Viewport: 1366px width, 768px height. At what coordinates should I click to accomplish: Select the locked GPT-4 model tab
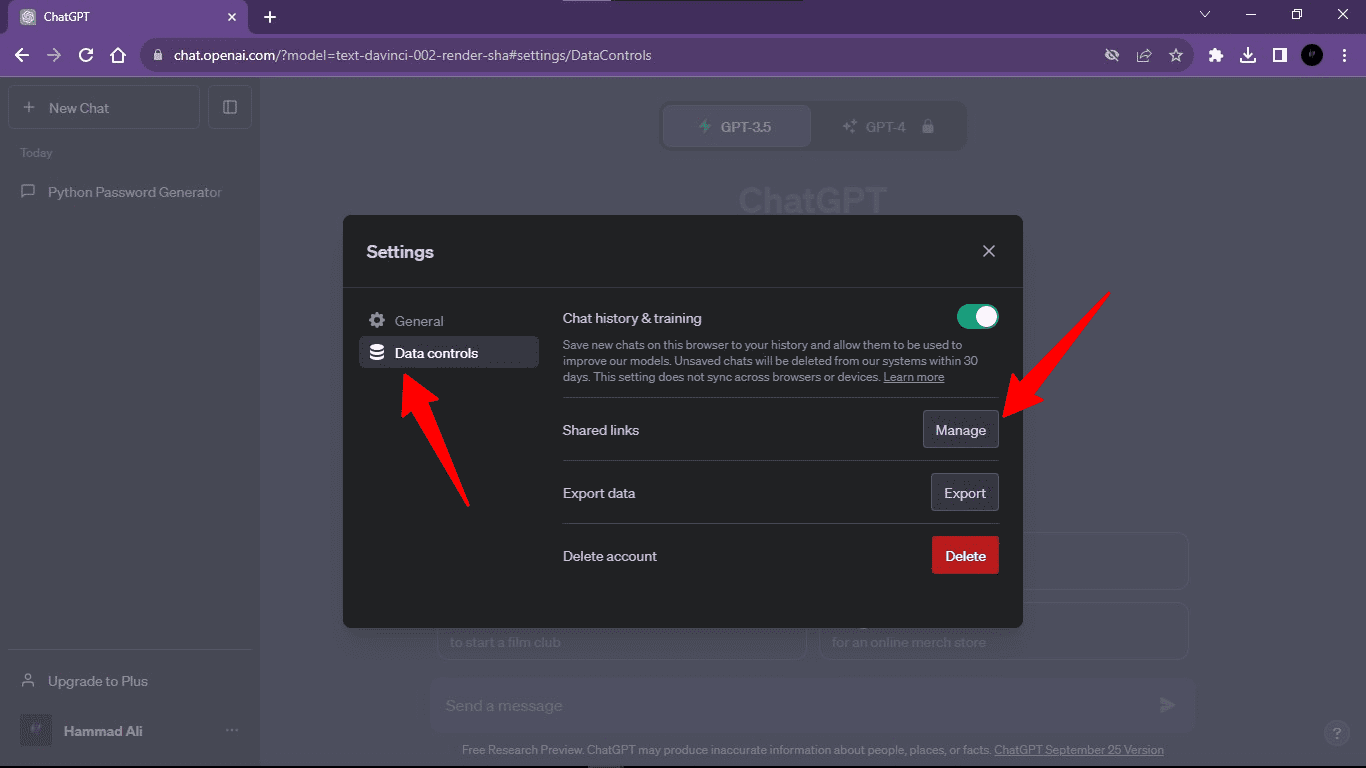click(888, 127)
